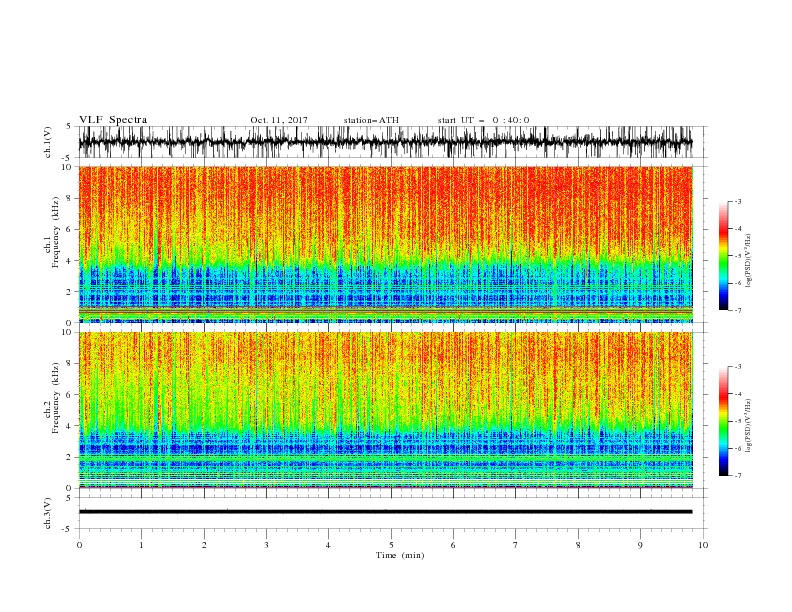The image size is (792, 612).
Task: Click time axis tick label '3'
Action: click(x=266, y=545)
